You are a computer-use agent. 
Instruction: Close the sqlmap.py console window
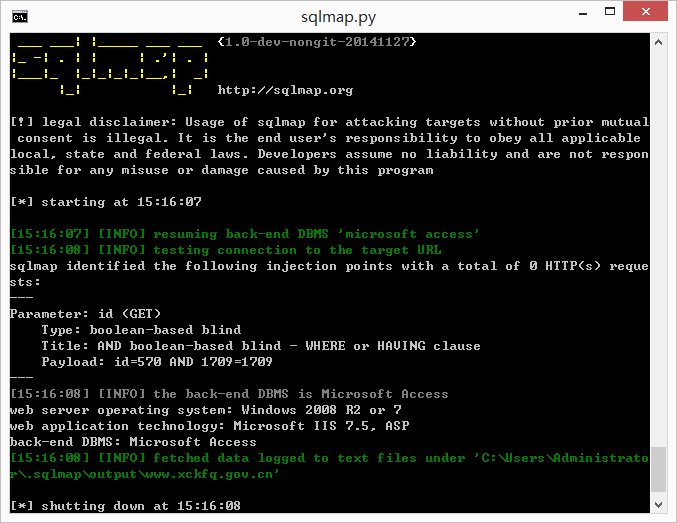645,11
